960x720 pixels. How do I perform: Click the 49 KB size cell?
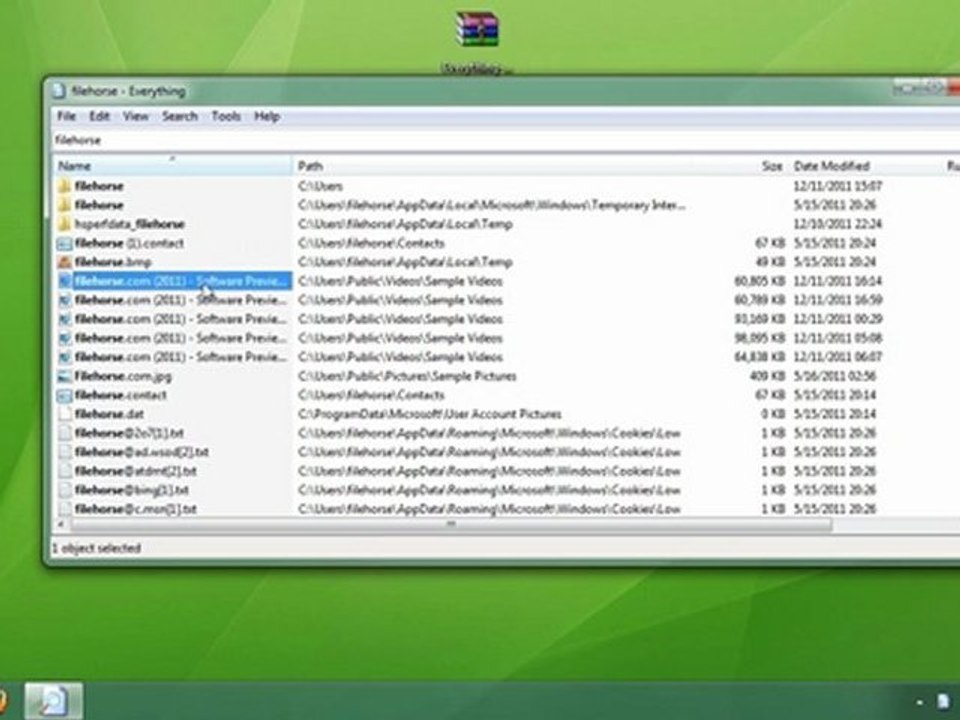click(x=770, y=262)
